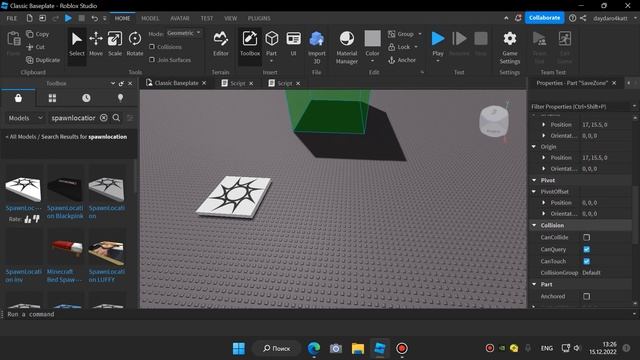Launch Import 3D

(x=317, y=47)
